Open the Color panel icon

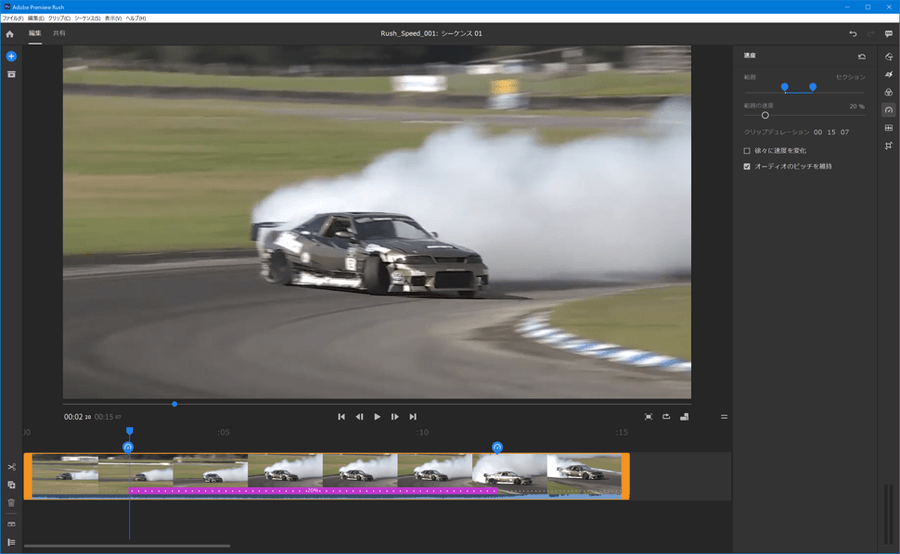888,92
